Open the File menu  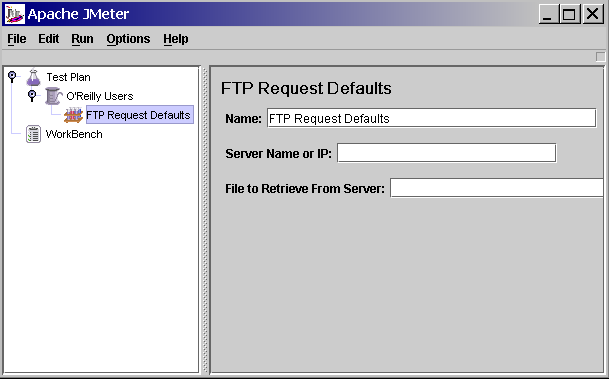[x=17, y=39]
